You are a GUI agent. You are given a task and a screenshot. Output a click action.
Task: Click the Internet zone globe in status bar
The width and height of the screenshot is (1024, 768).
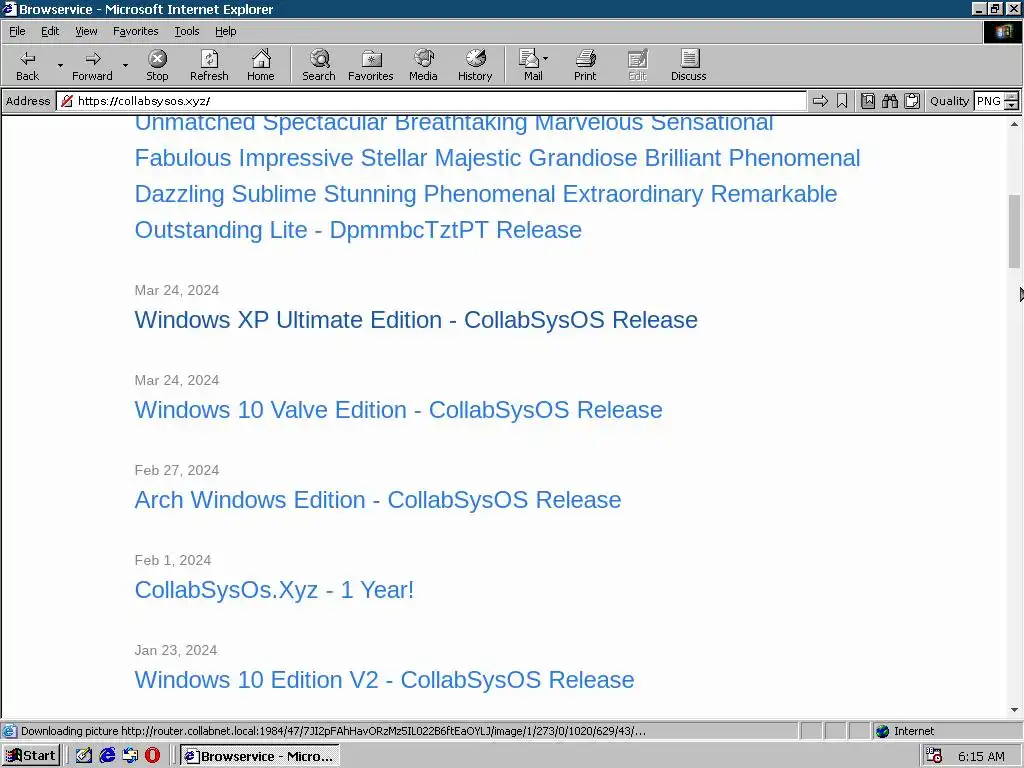882,731
